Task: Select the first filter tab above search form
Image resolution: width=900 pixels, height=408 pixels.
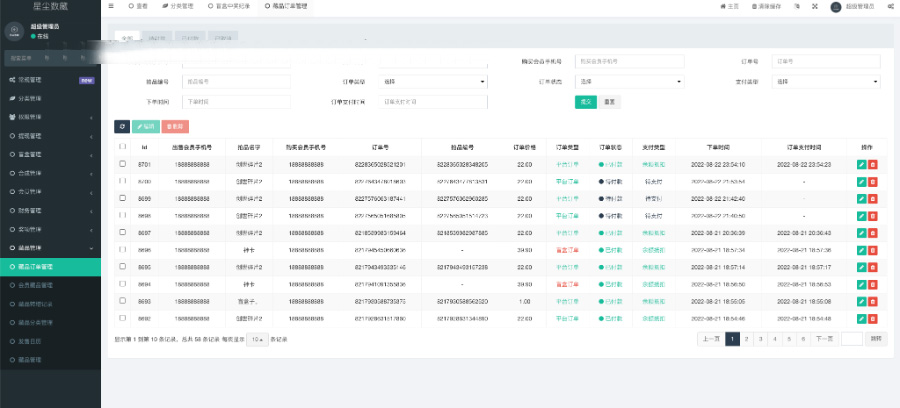Action: click(x=125, y=38)
